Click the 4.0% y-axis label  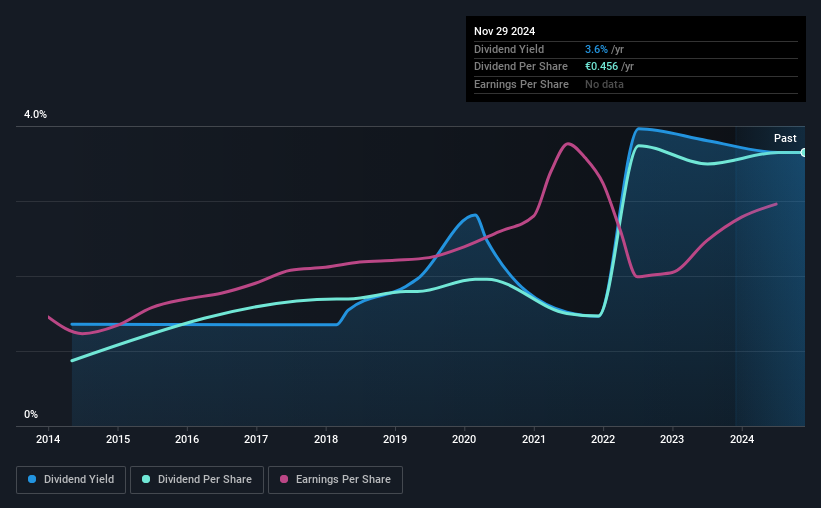point(35,114)
